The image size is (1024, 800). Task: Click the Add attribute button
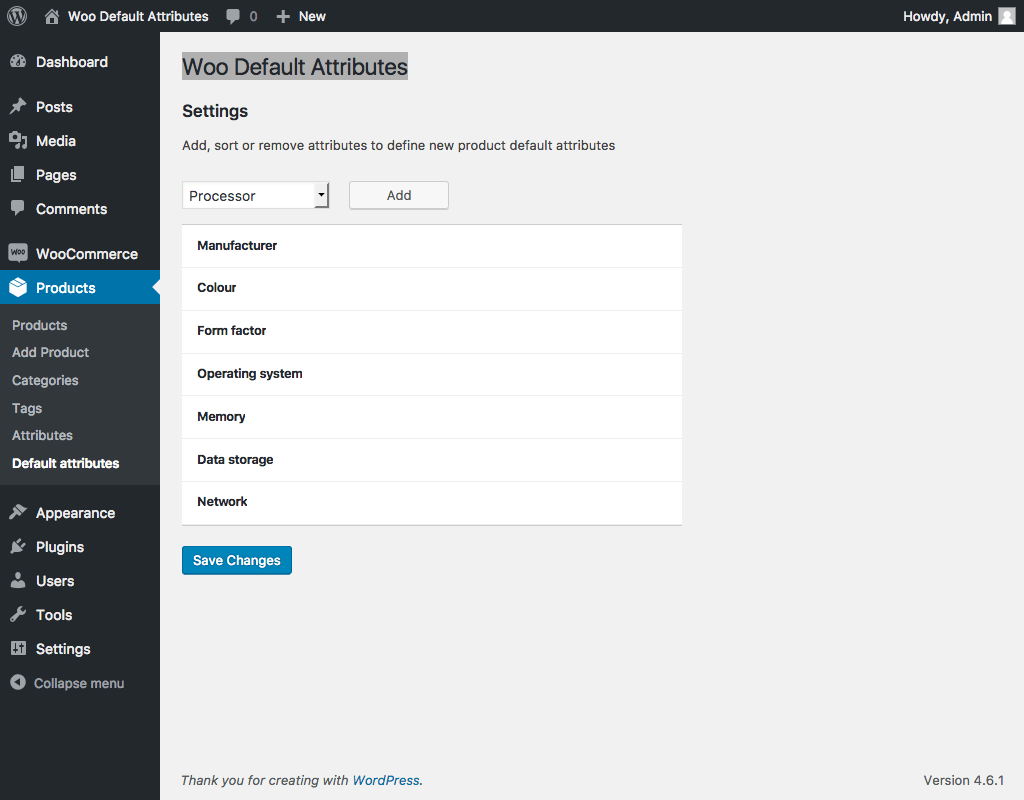coord(399,195)
